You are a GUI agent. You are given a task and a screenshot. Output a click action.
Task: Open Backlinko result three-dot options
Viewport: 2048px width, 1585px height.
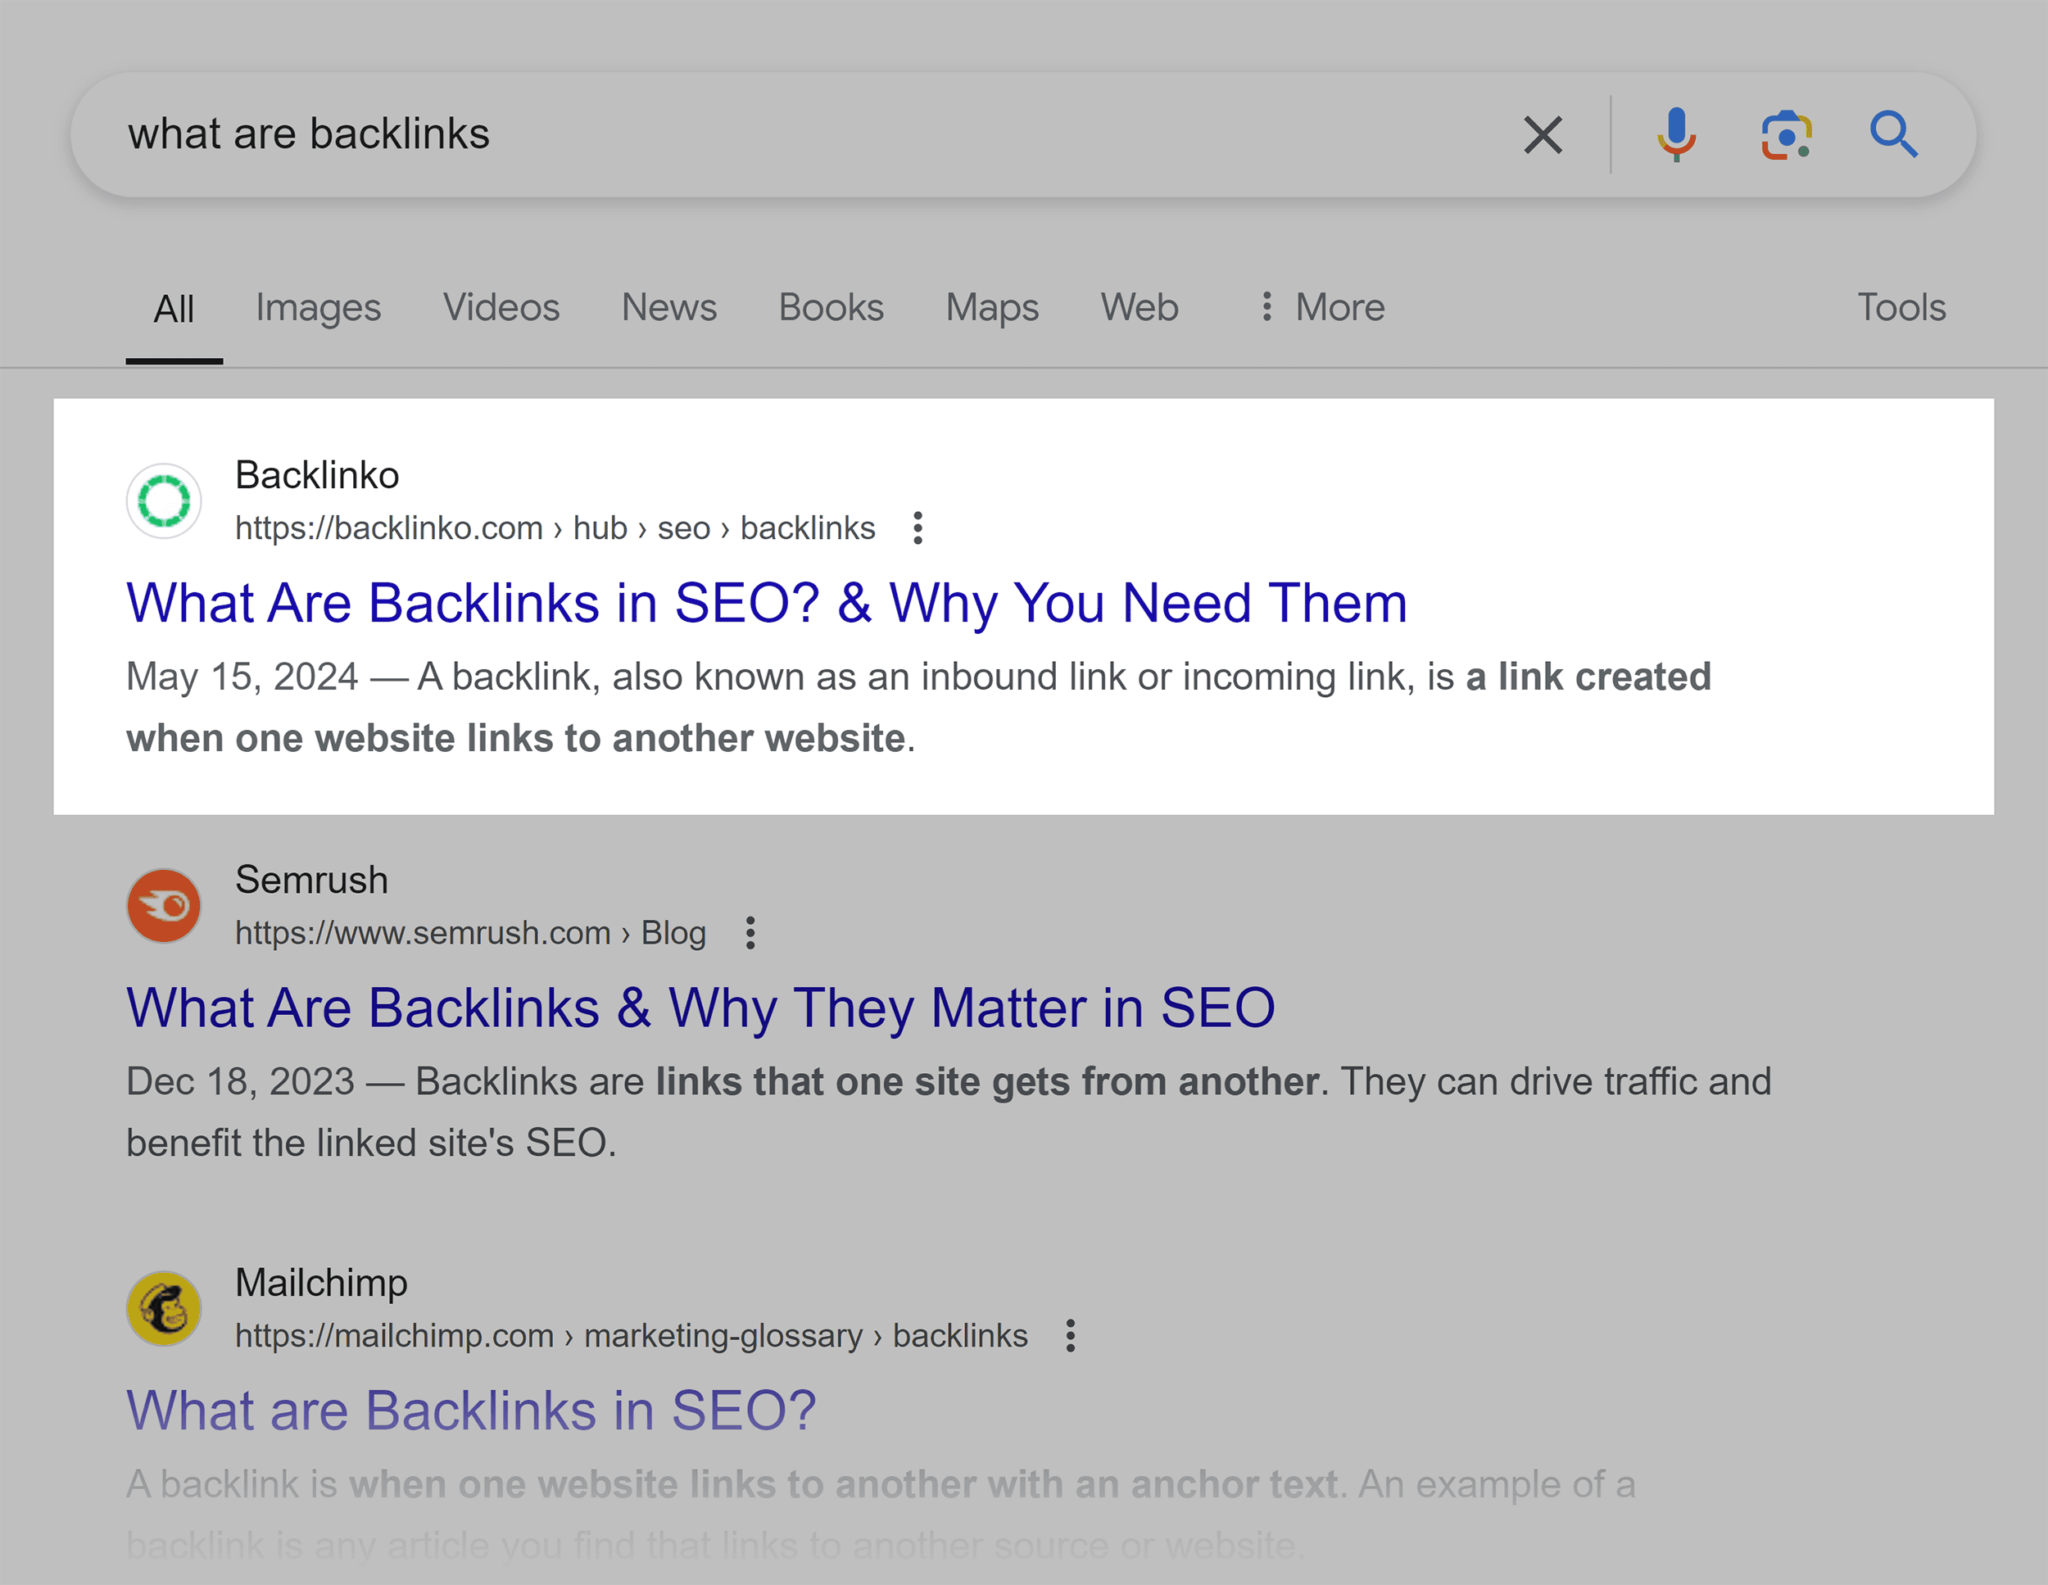(x=917, y=528)
